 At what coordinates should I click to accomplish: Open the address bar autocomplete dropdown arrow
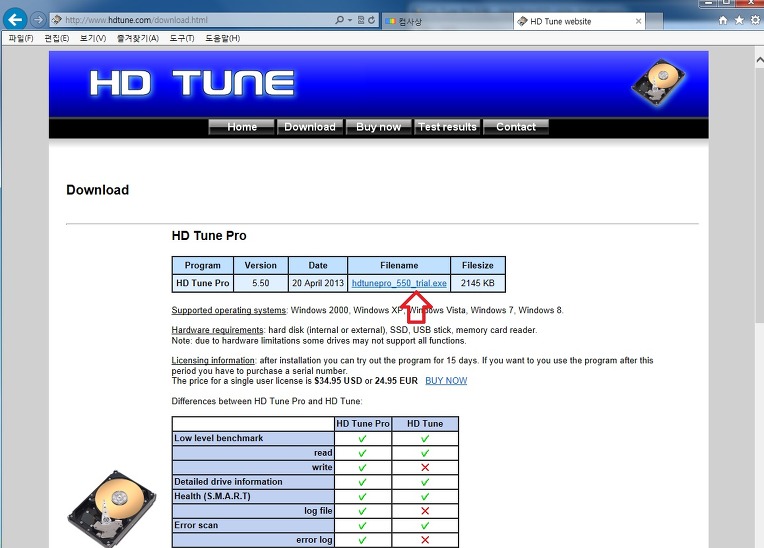350,20
